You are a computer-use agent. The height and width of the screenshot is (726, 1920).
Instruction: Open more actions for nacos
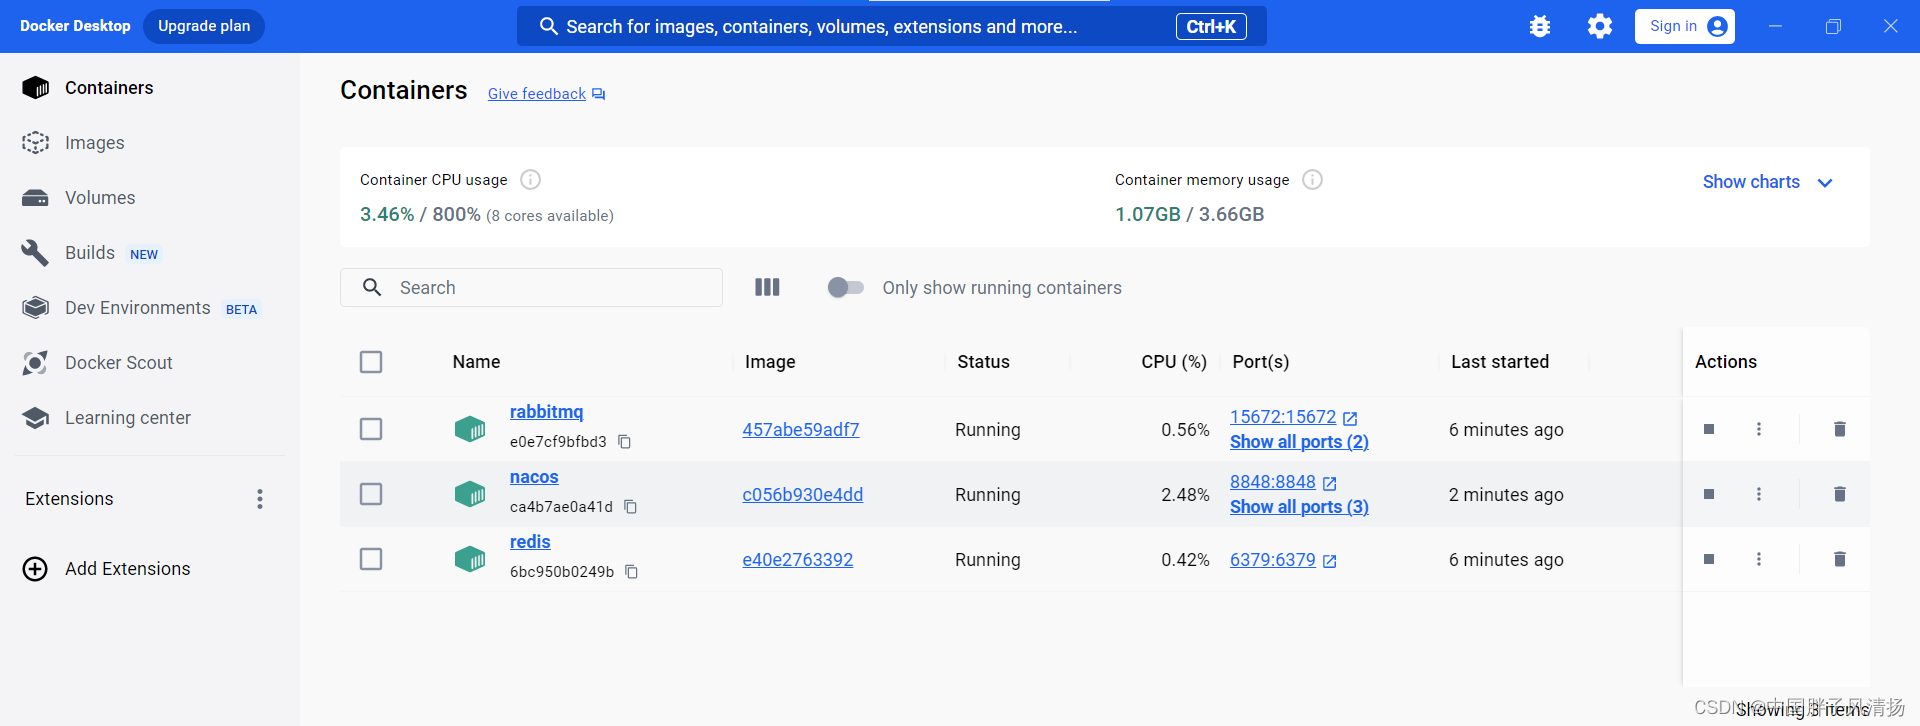[x=1759, y=494]
